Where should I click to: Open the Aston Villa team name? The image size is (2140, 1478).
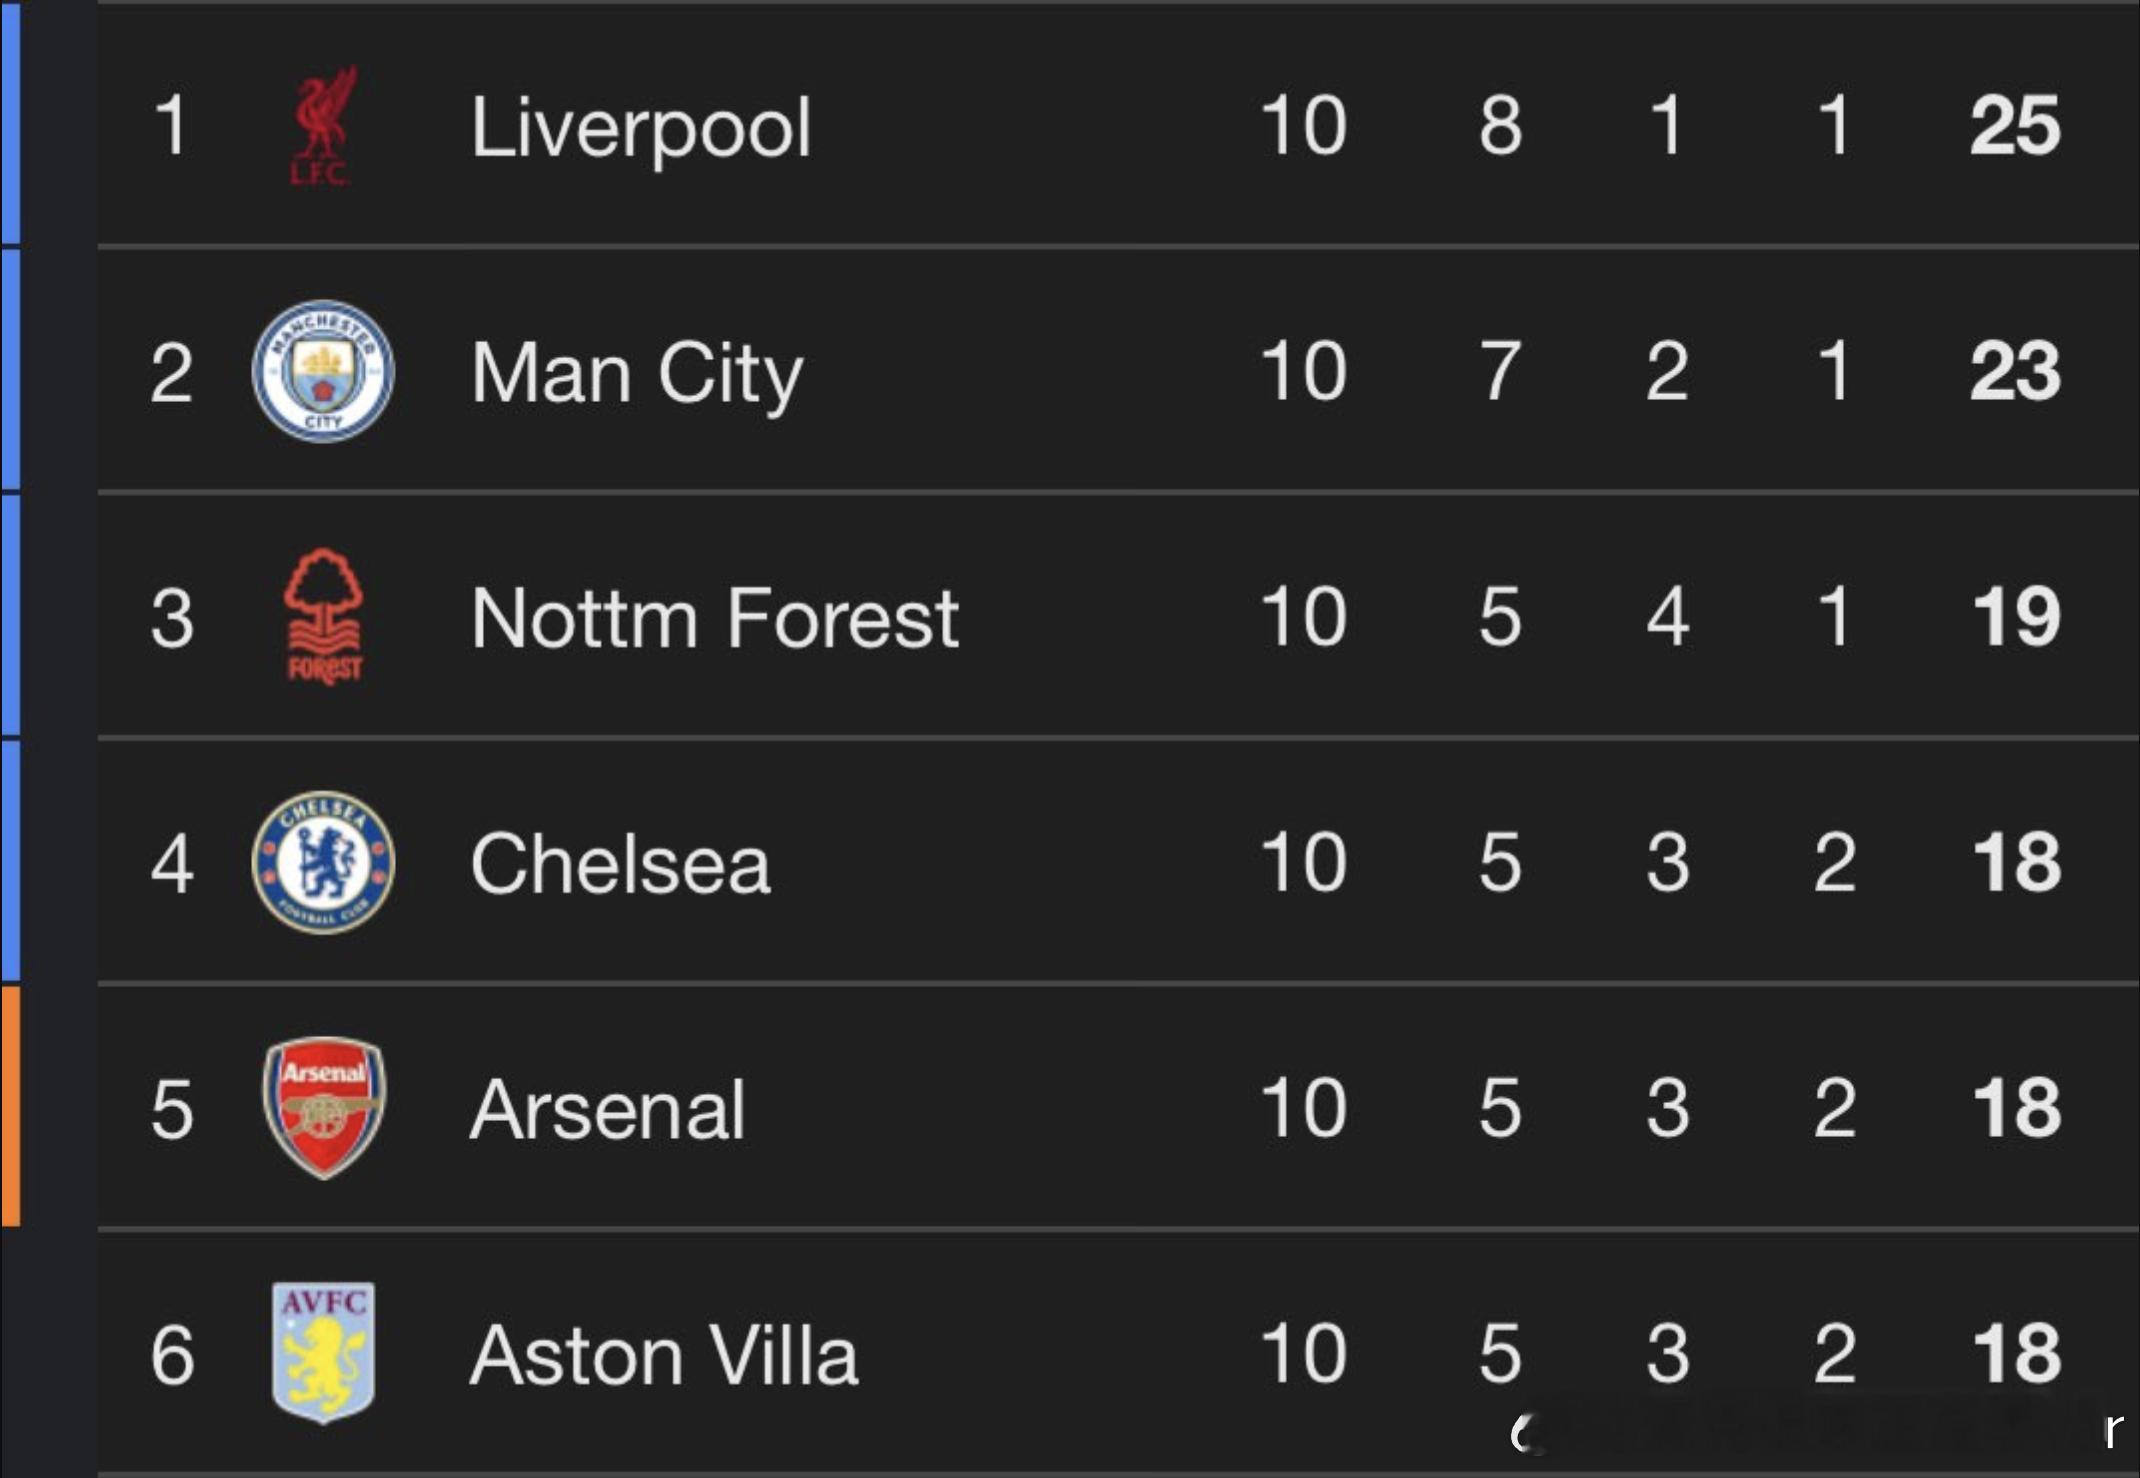tap(663, 1354)
